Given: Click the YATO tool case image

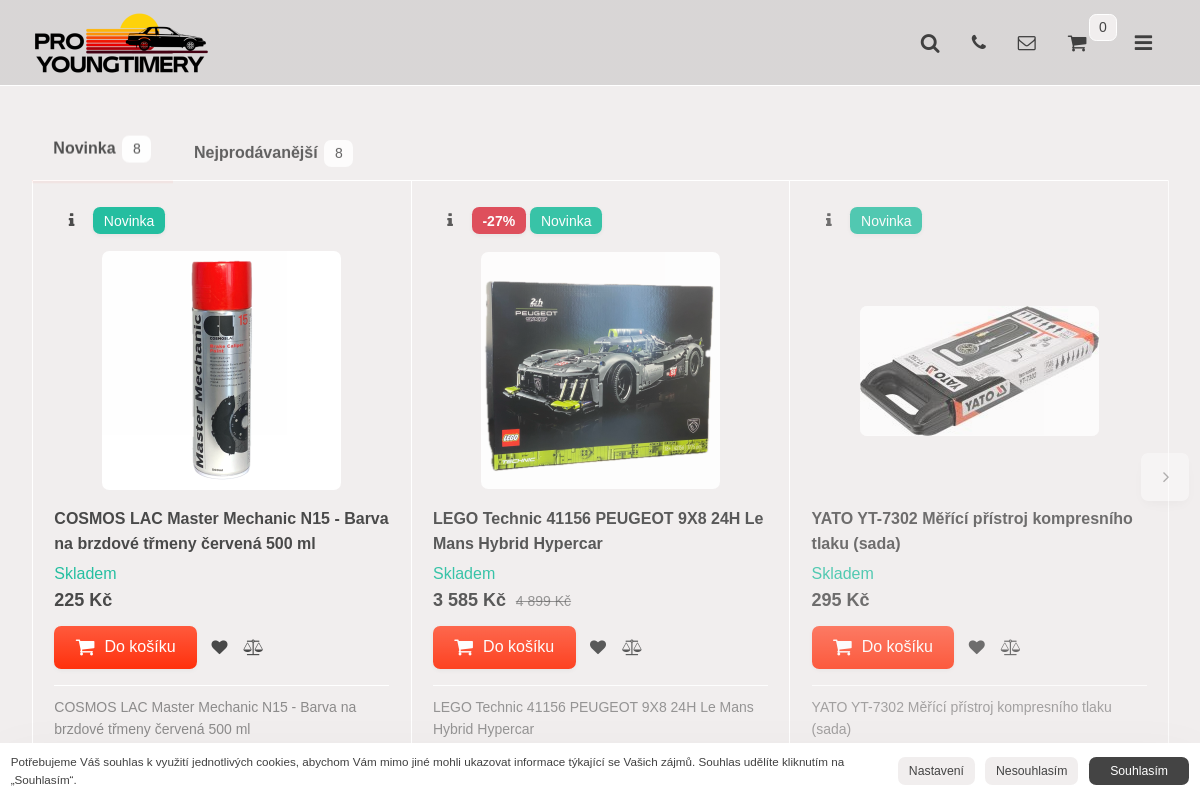Looking at the screenshot, I should [979, 371].
